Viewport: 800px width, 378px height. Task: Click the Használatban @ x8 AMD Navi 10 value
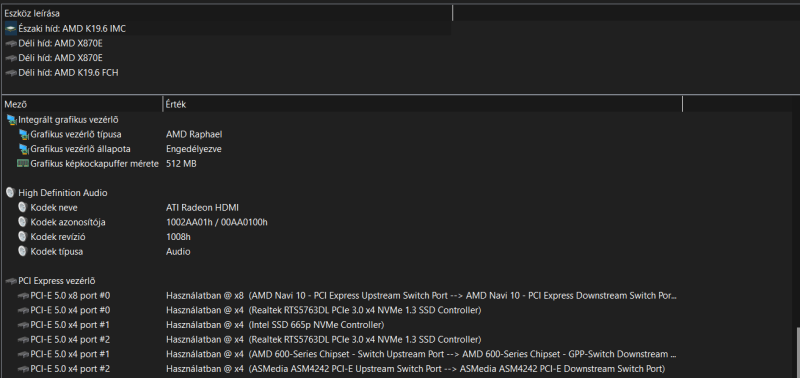coord(421,296)
